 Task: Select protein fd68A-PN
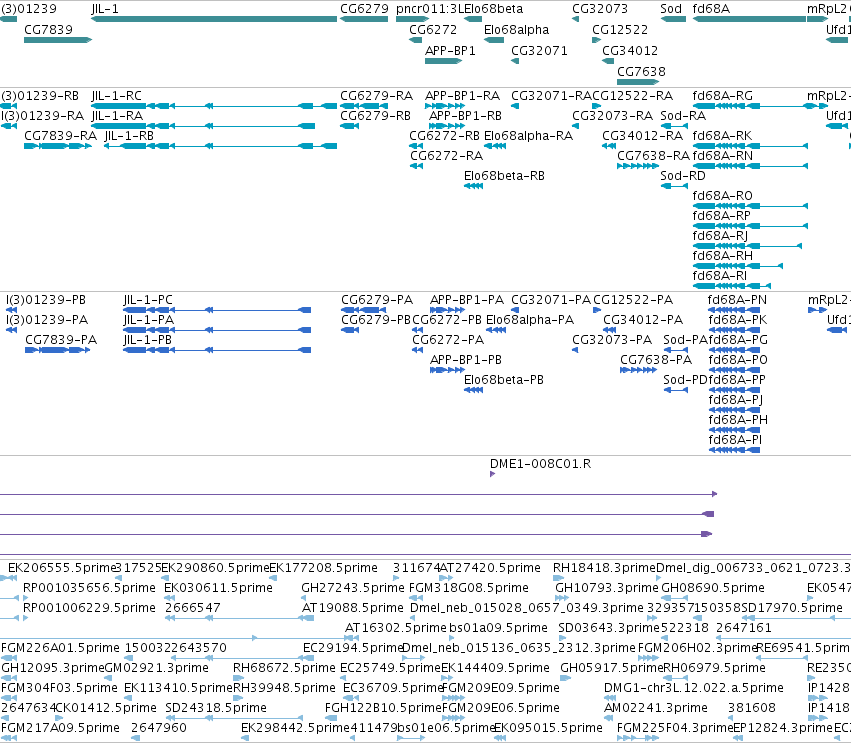pyautogui.click(x=737, y=300)
